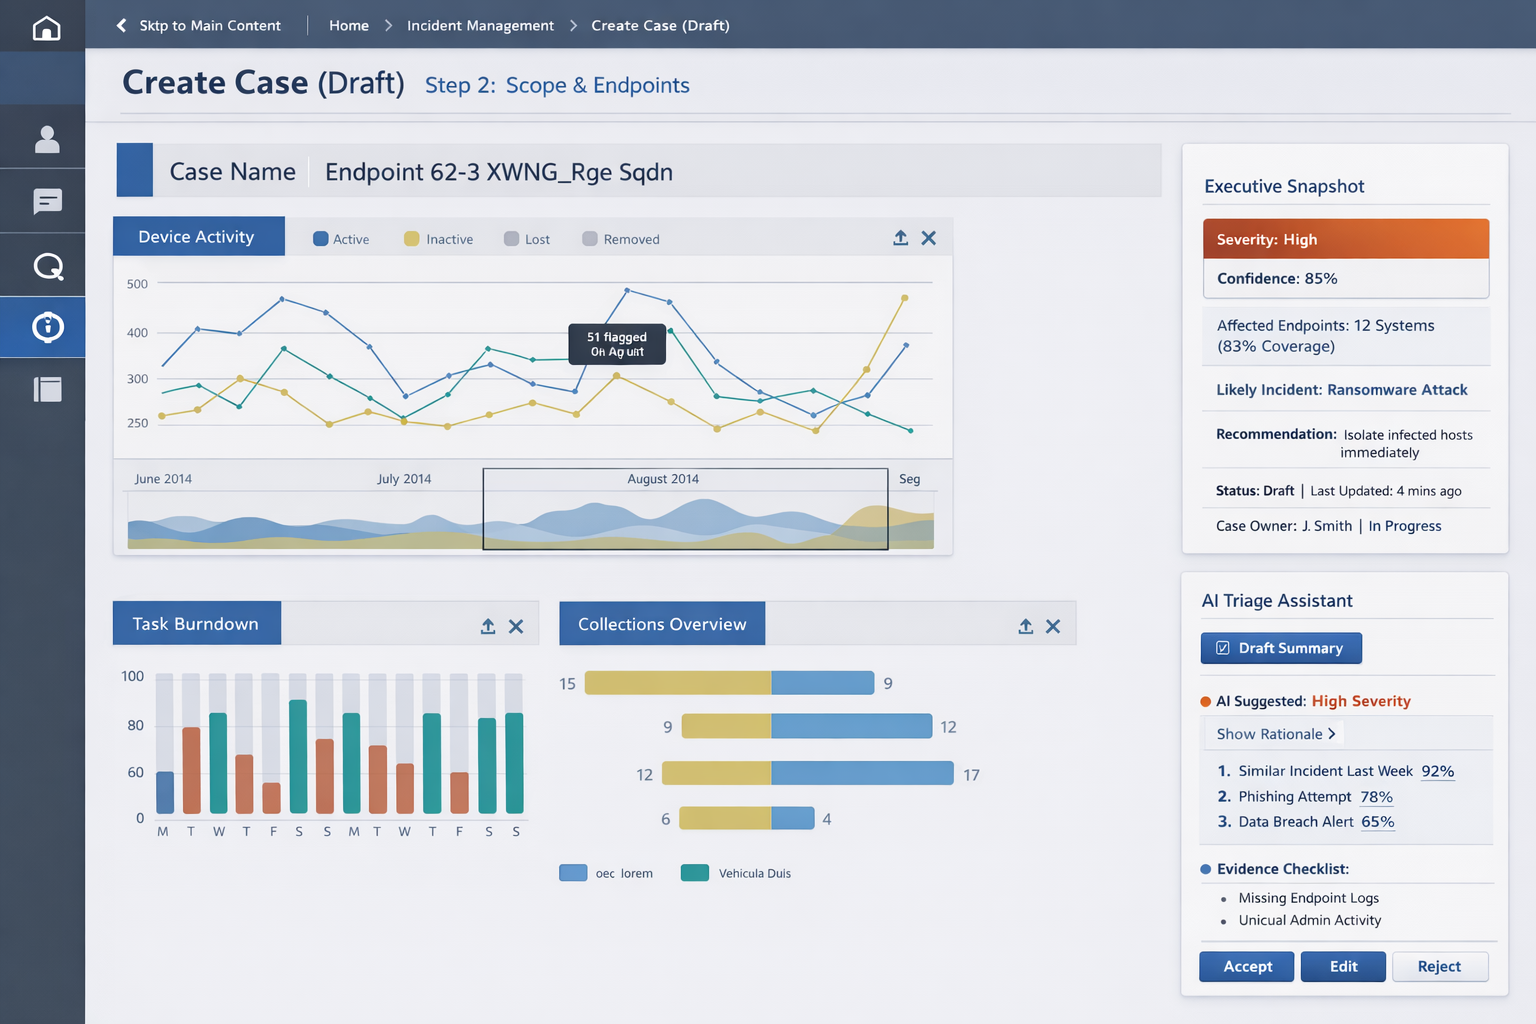Click the search magnifier sidebar icon

(47, 266)
